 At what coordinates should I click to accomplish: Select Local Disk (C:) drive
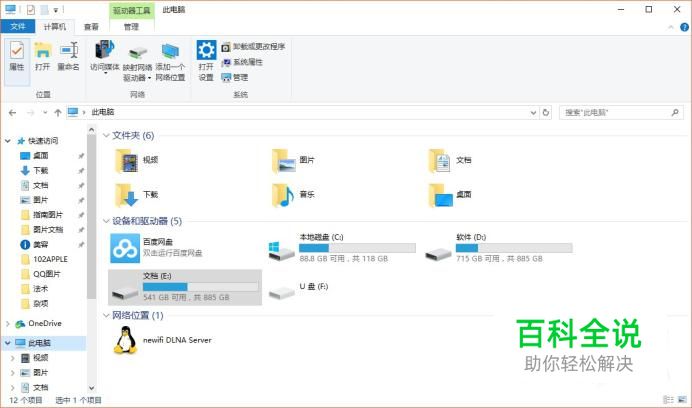tap(283, 248)
